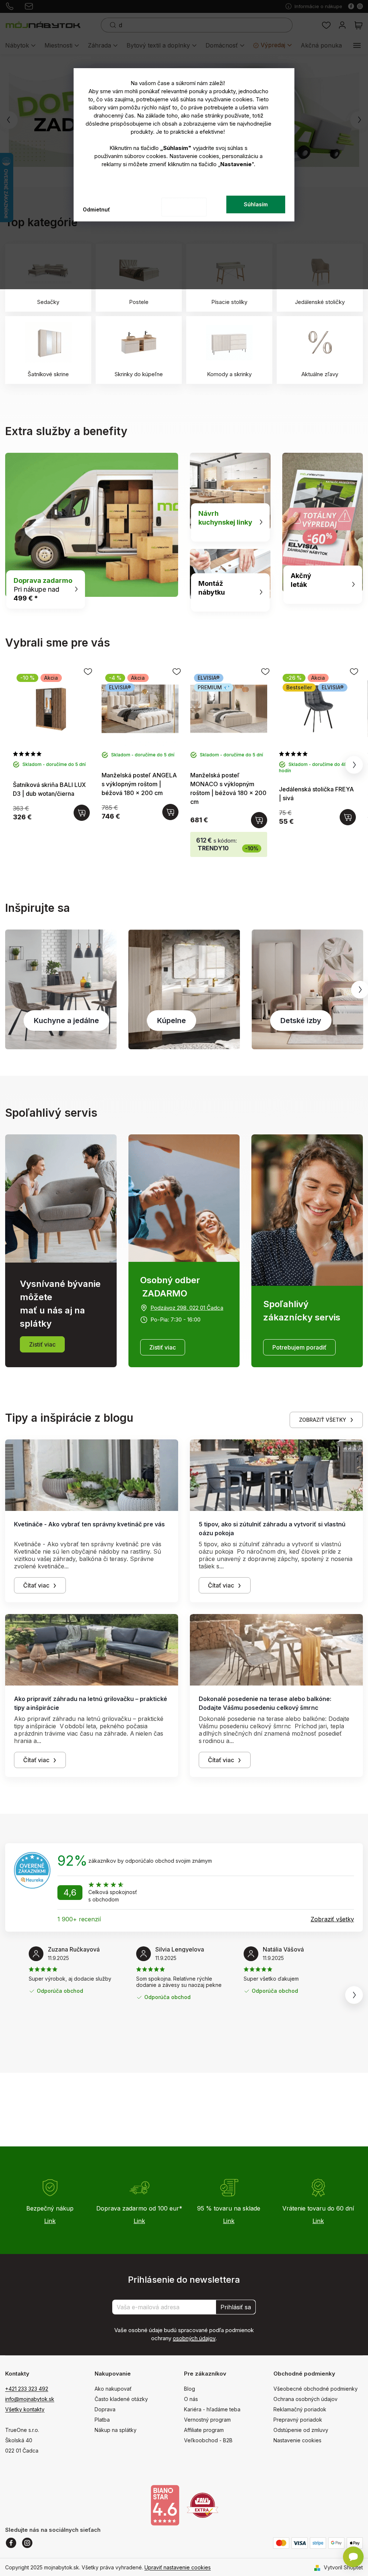Open the green chat bubble widget
This screenshot has height=2576, width=368.
click(x=352, y=2548)
